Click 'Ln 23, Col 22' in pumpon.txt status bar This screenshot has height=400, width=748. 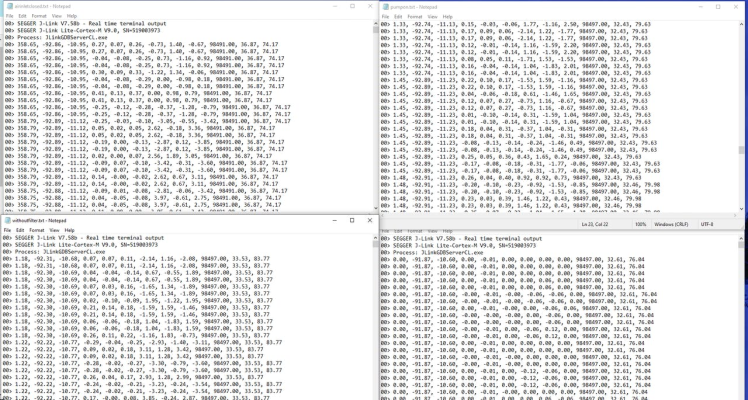pos(594,224)
